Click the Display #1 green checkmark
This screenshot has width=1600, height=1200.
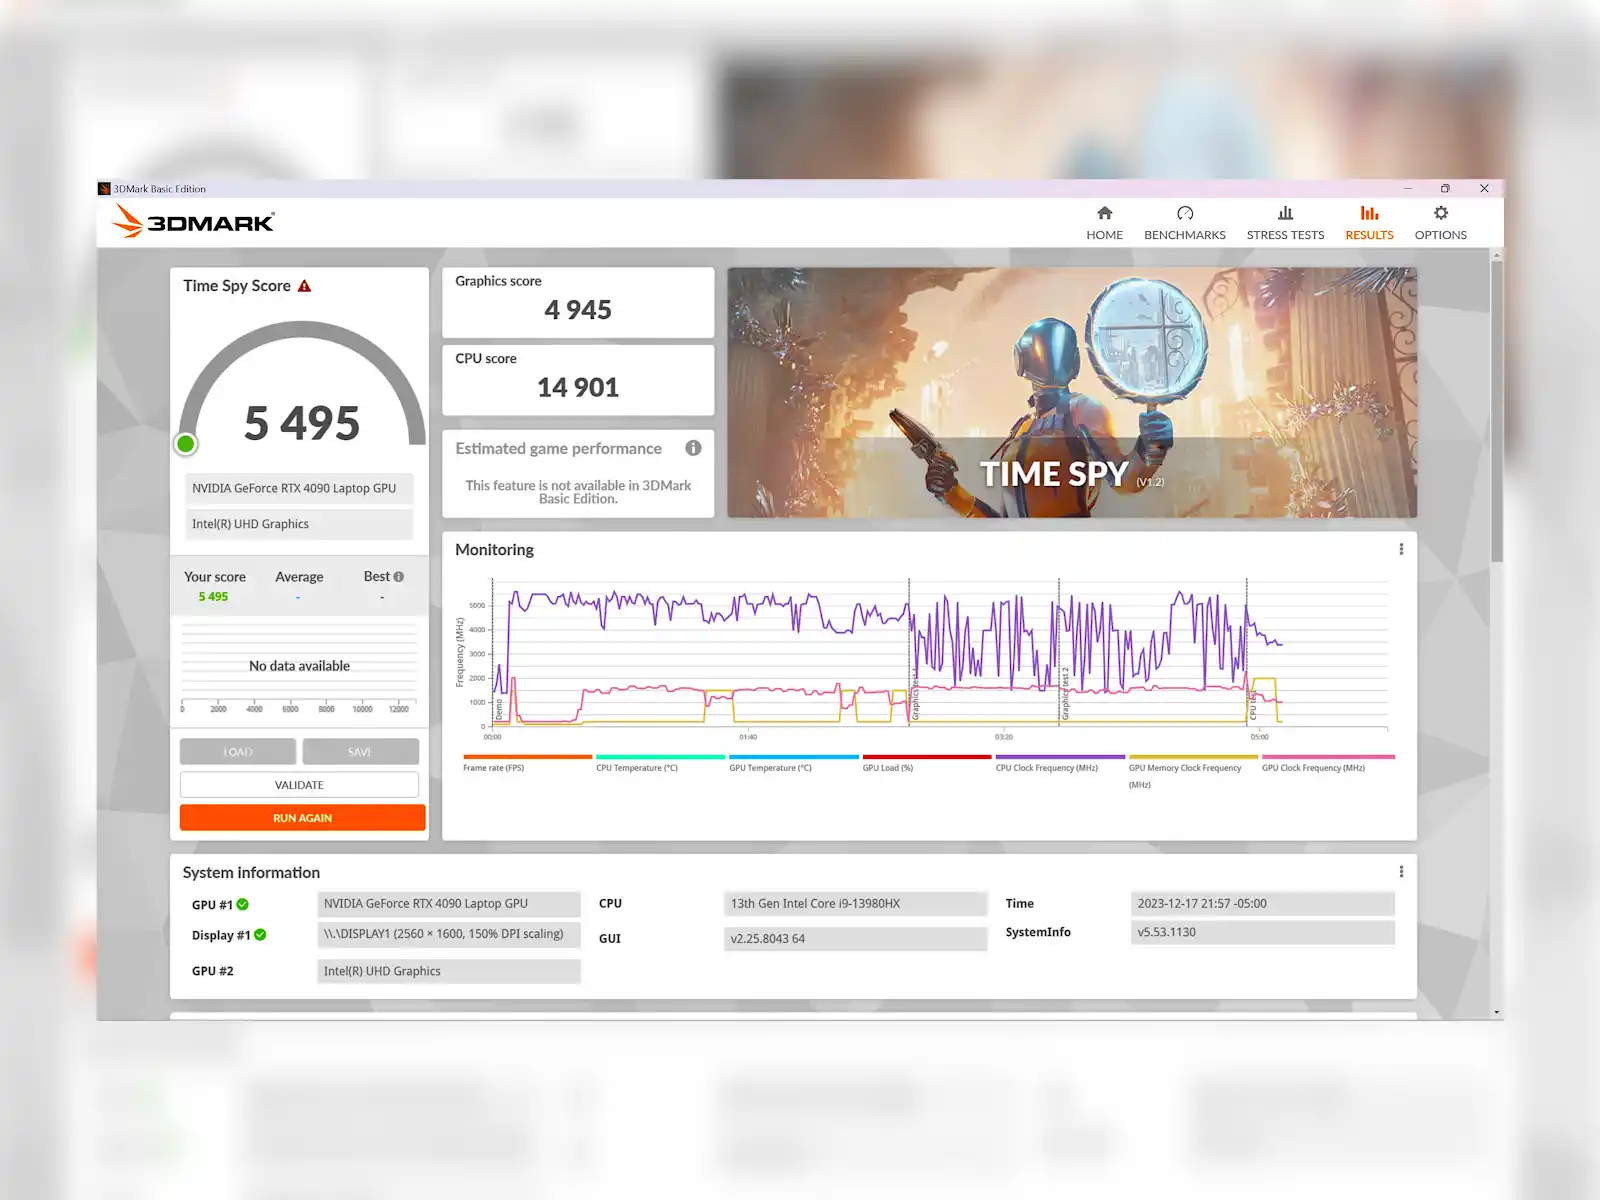point(260,935)
